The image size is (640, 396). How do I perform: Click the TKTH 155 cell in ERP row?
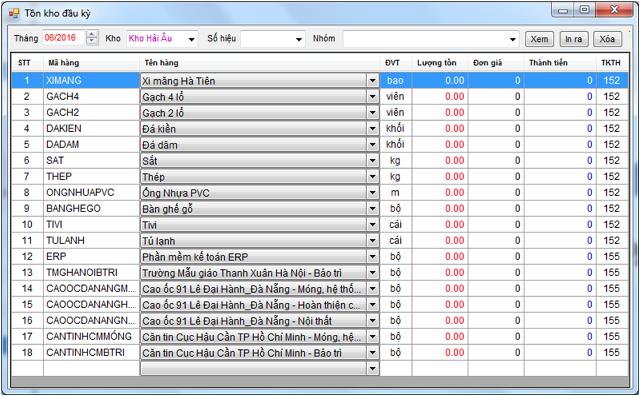tap(612, 256)
